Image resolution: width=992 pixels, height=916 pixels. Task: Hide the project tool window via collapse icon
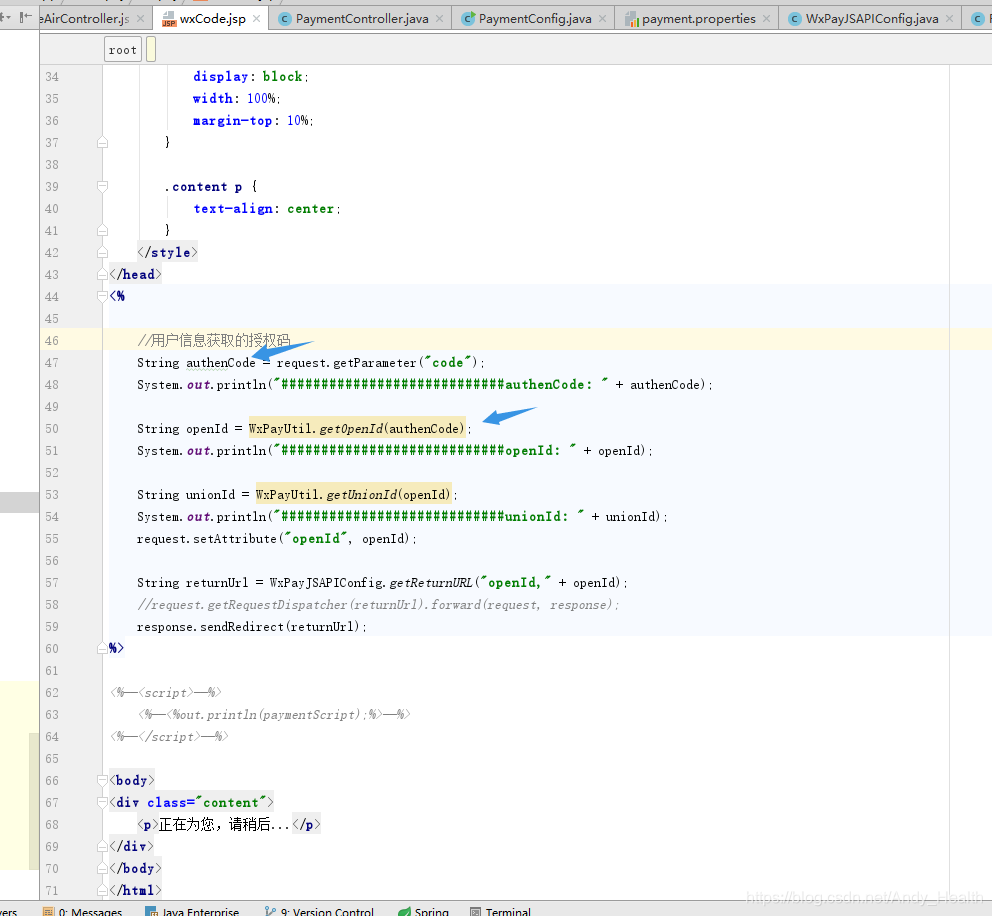coord(26,17)
